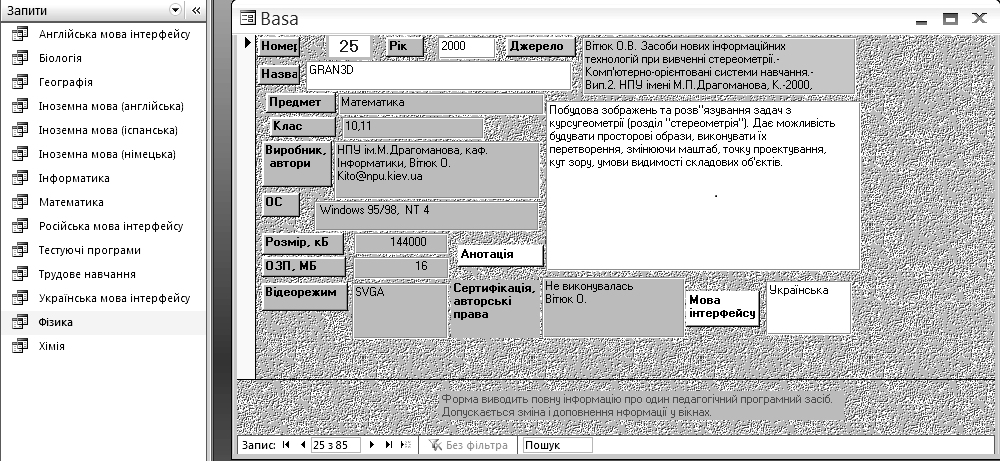The image size is (1000, 461).
Task: Go to the previous record
Action: tap(302, 445)
